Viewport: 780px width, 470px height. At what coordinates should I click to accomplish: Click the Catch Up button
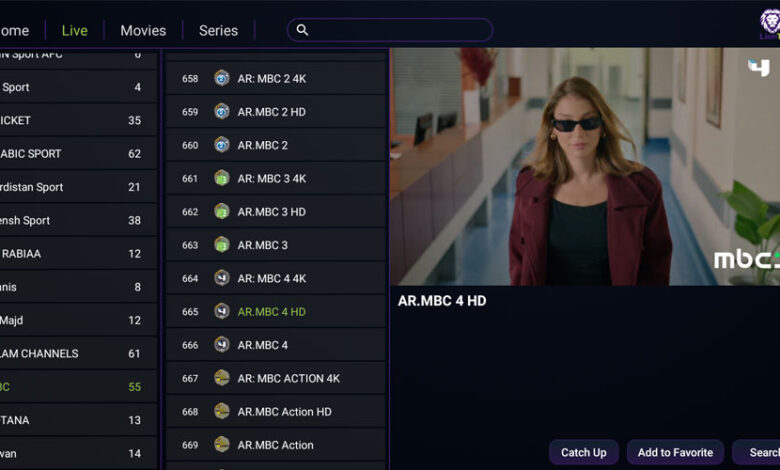[584, 453]
